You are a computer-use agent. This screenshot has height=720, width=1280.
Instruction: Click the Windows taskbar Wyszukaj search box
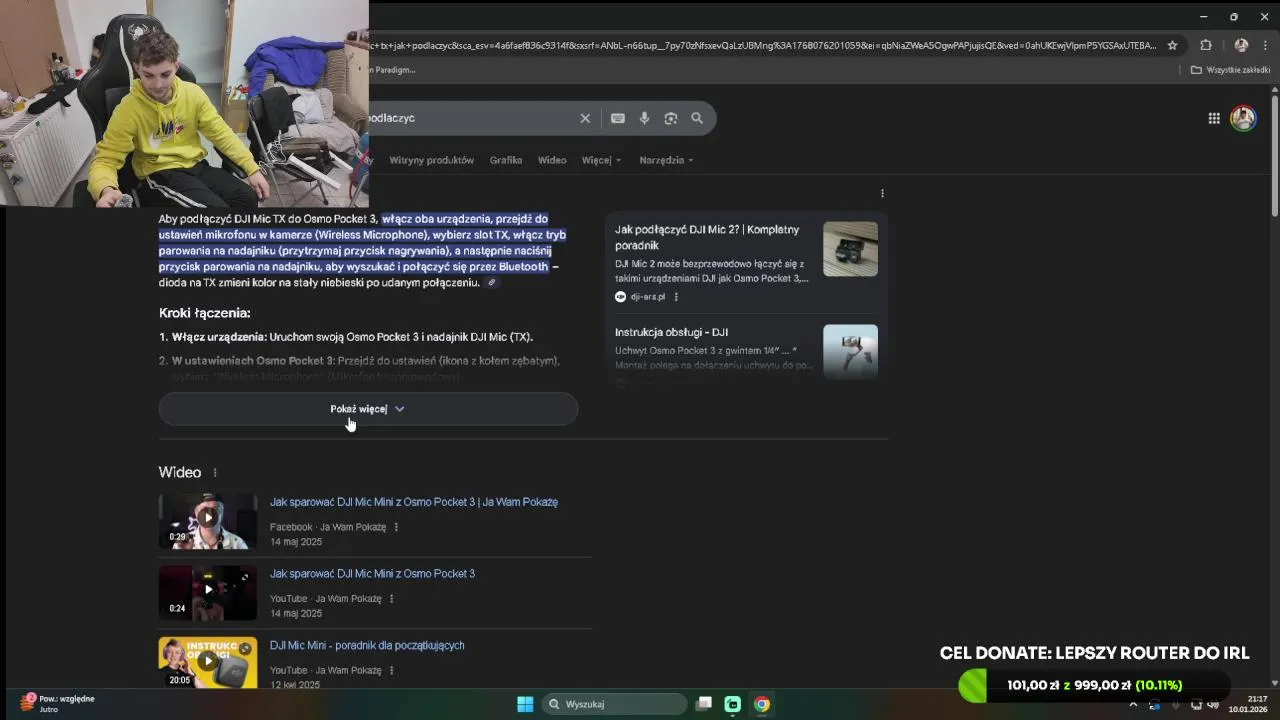(x=614, y=704)
